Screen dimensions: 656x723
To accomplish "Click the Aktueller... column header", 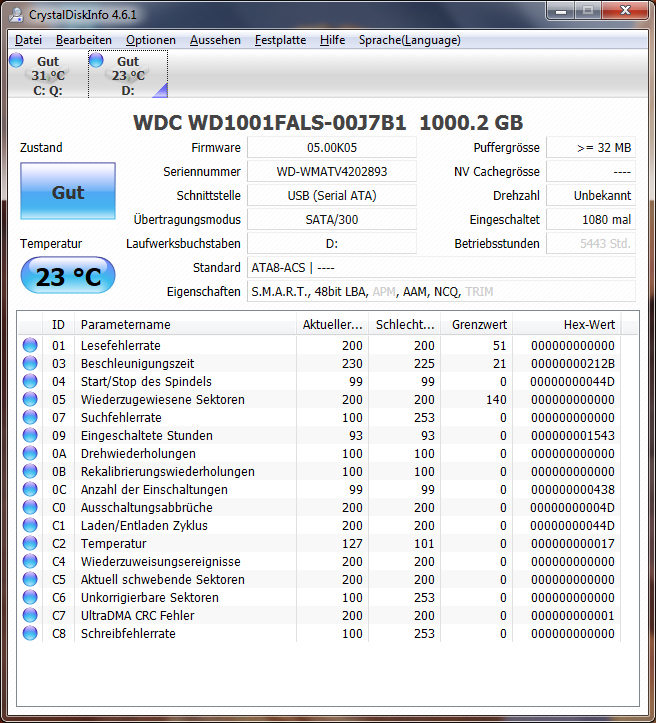I will coord(332,325).
